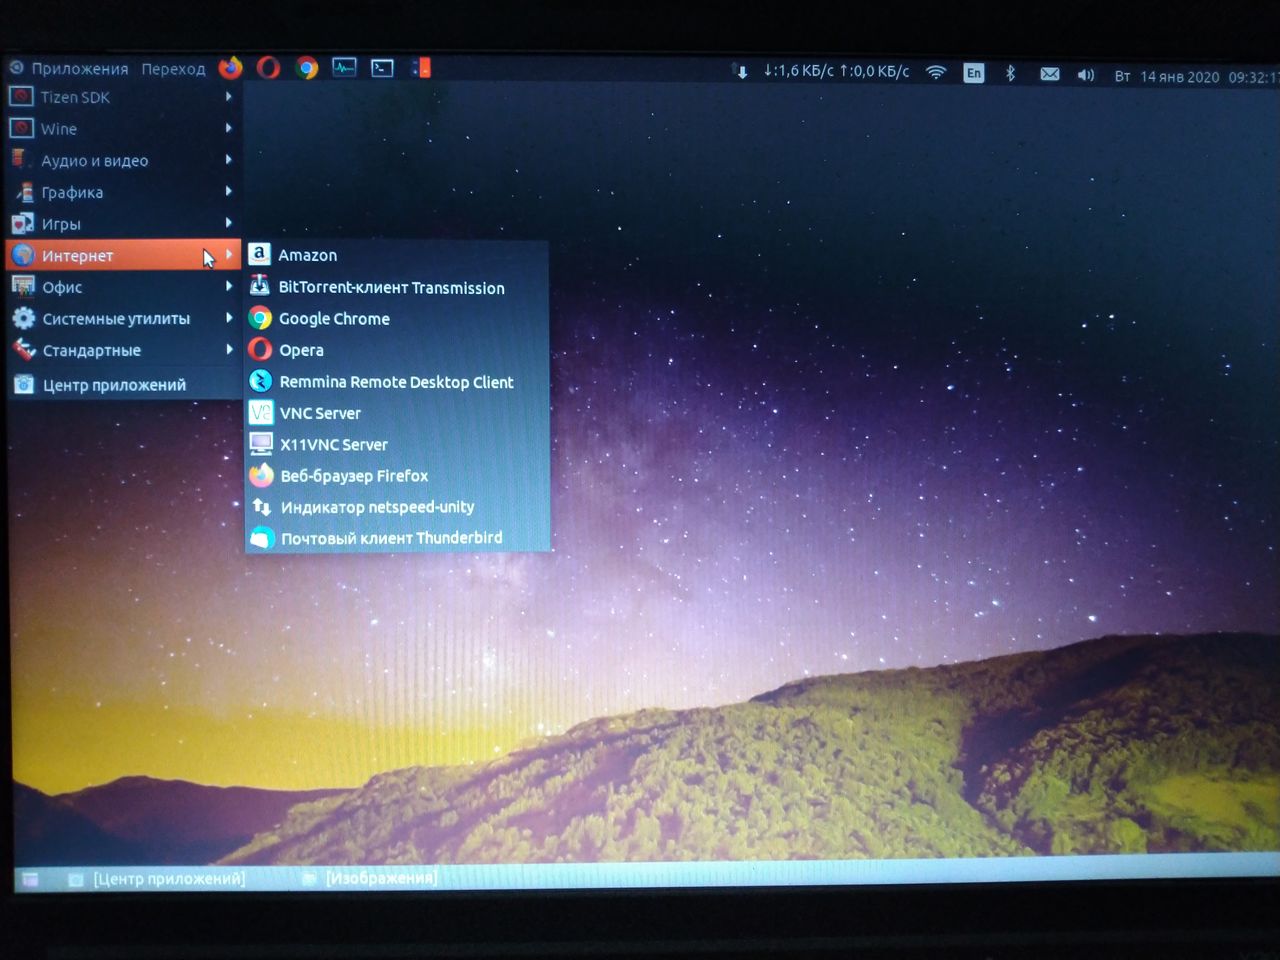
Task: Launch Индикатор netspeed-unity
Action: [x=397, y=506]
